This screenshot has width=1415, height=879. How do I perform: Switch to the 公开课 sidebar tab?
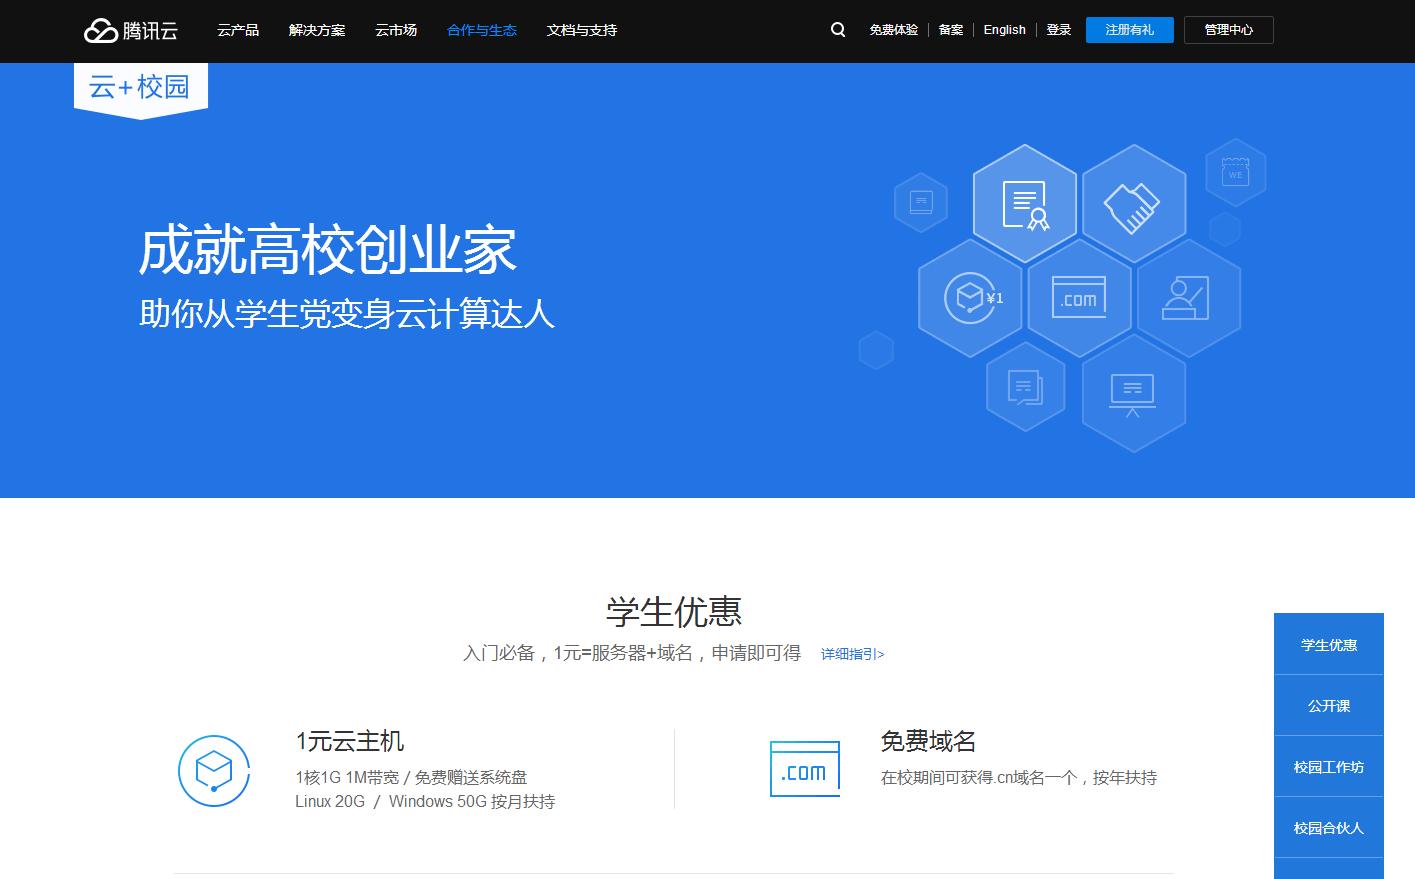1328,705
